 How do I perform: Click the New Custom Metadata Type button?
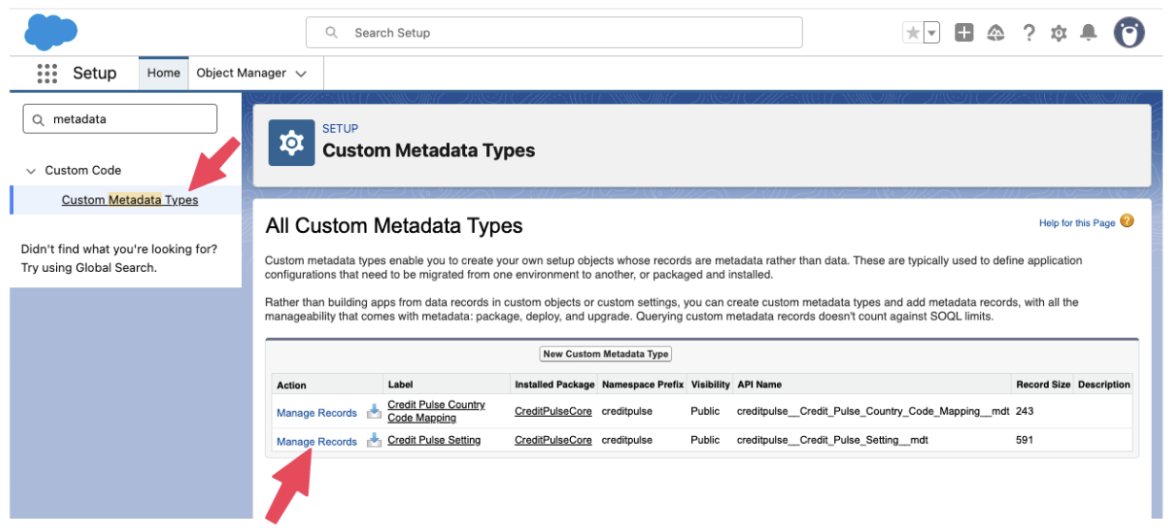point(606,354)
